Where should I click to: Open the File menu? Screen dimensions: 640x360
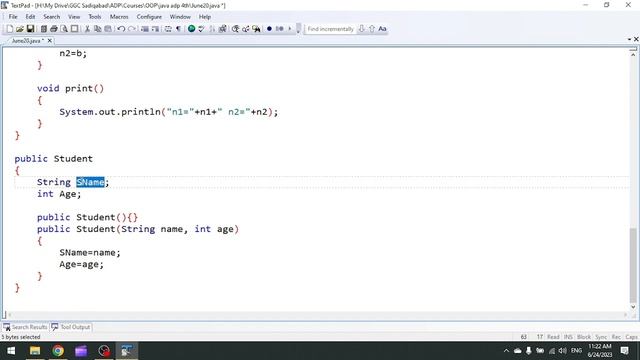13,17
